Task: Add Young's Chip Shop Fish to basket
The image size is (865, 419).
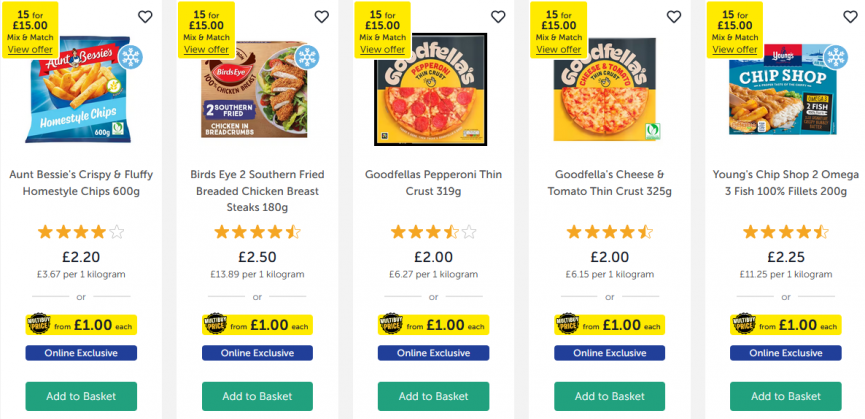Action: 786,396
